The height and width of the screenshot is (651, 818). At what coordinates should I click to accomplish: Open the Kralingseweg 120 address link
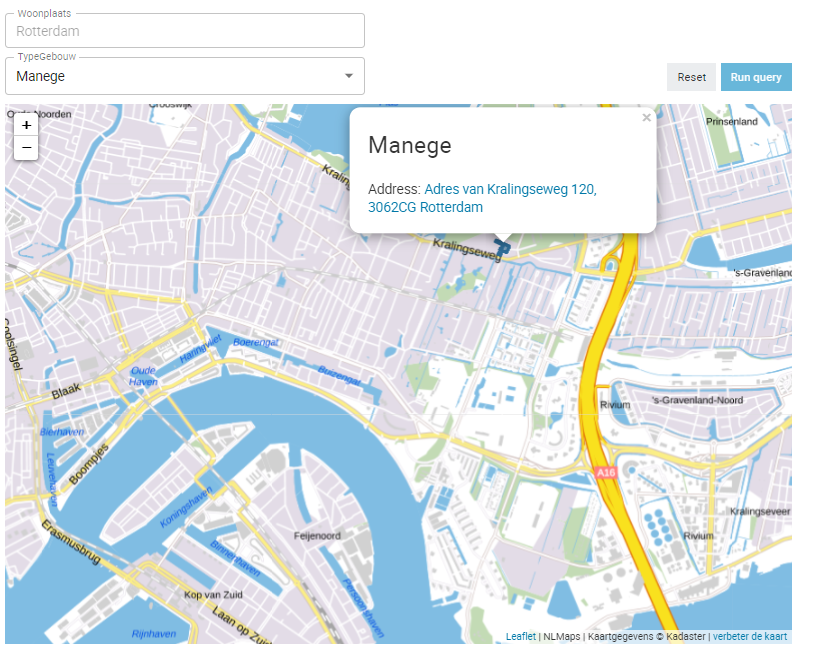coord(483,198)
